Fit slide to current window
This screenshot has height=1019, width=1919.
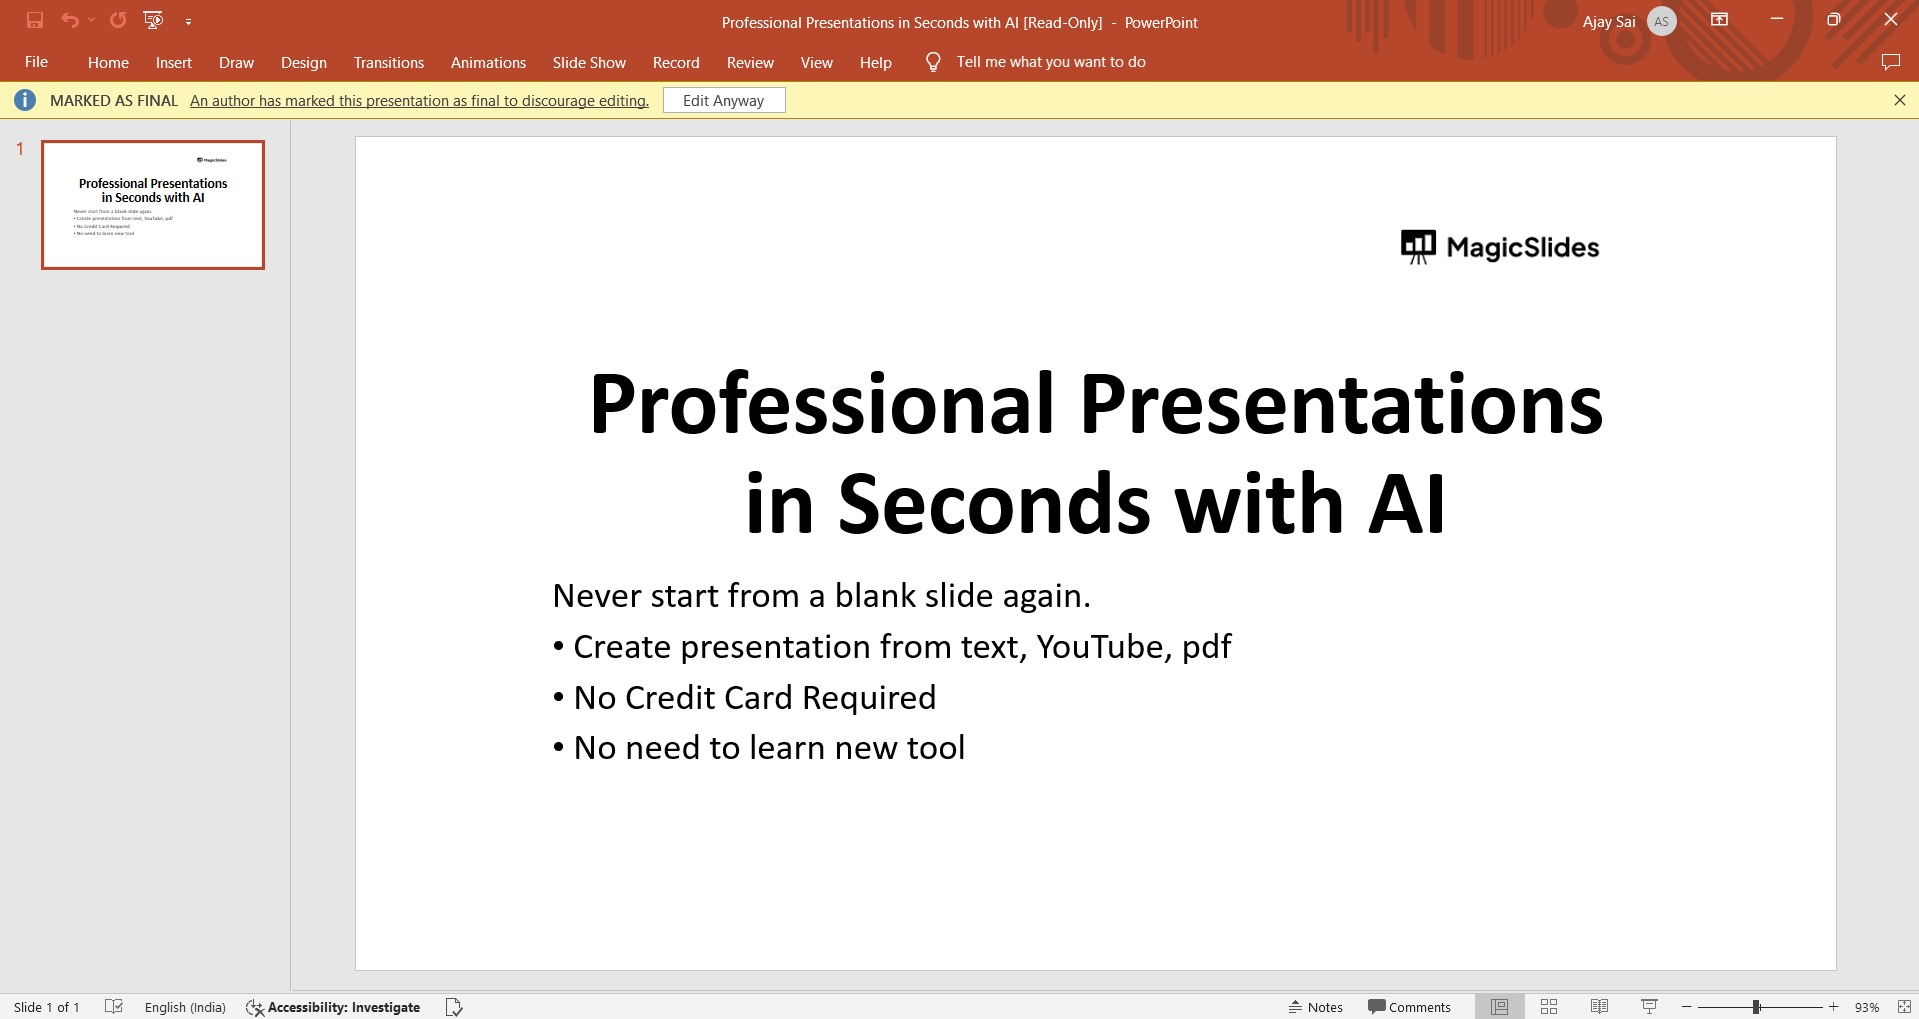coord(1904,1007)
